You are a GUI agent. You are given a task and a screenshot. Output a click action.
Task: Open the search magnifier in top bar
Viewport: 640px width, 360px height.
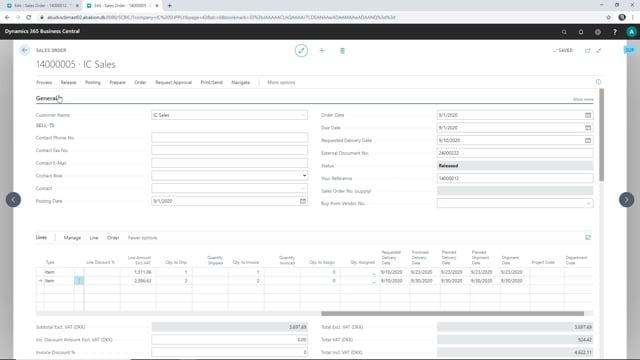pyautogui.click(x=564, y=32)
